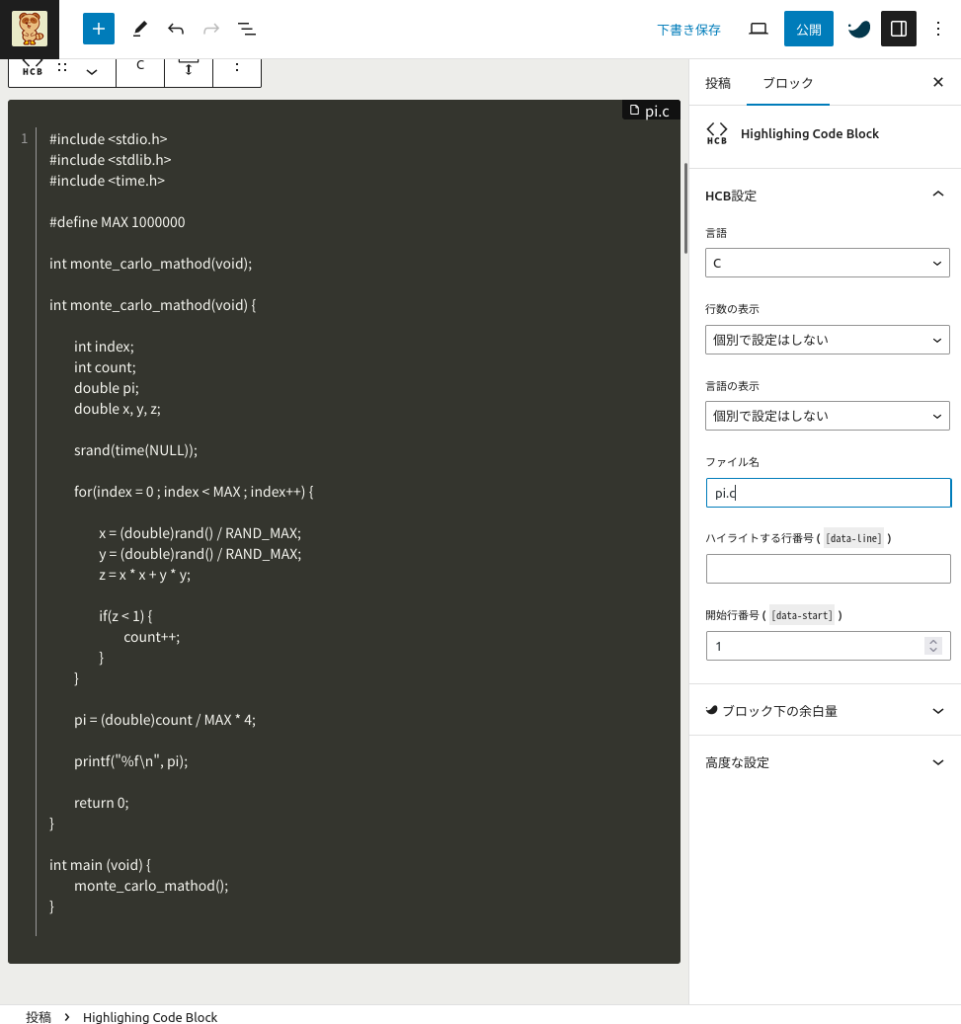Click the Preview laptop icon
The width and height of the screenshot is (961, 1024).
tap(758, 29)
